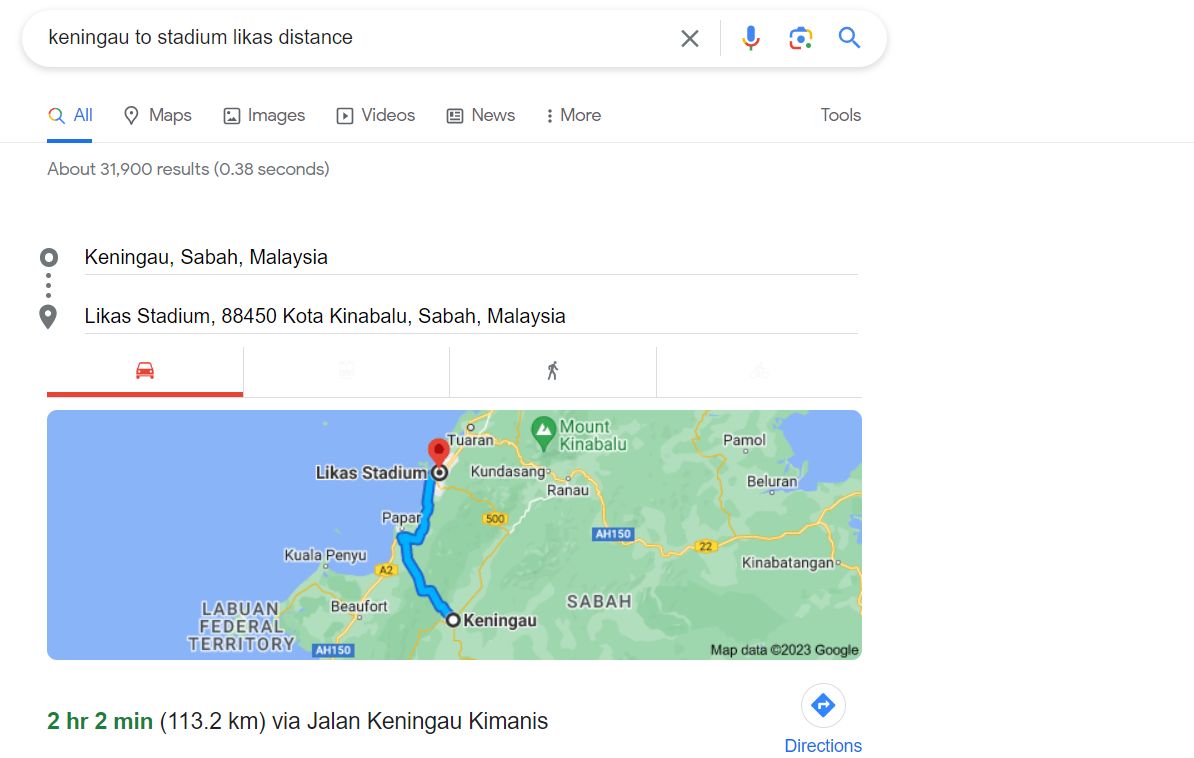The height and width of the screenshot is (758, 1194).
Task: Edit the Likas Stadium destination field
Action: pyautogui.click(x=471, y=316)
